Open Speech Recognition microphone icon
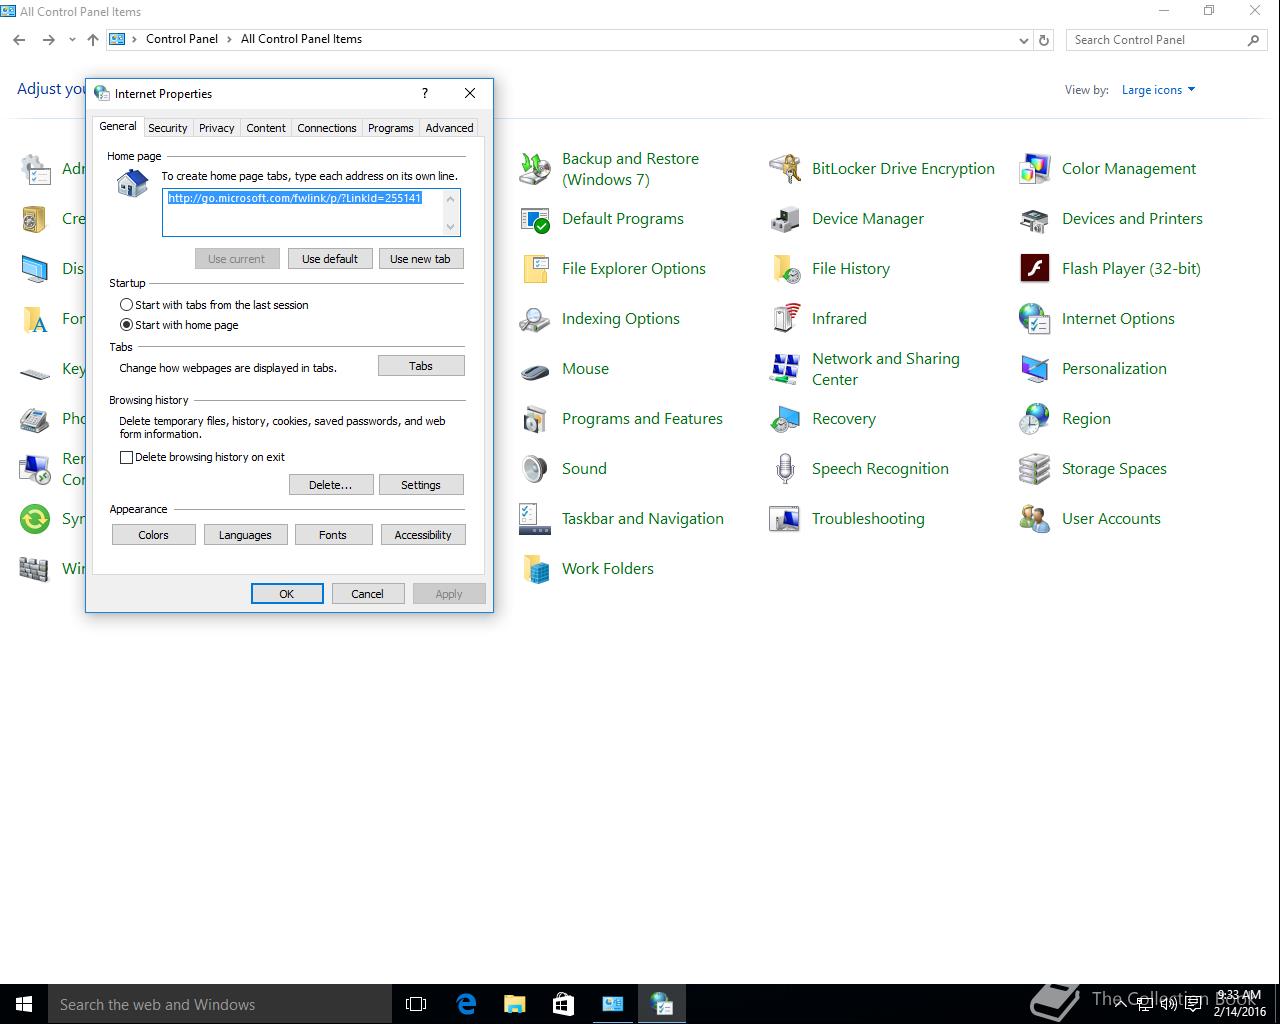Image resolution: width=1280 pixels, height=1024 pixels. tap(785, 469)
